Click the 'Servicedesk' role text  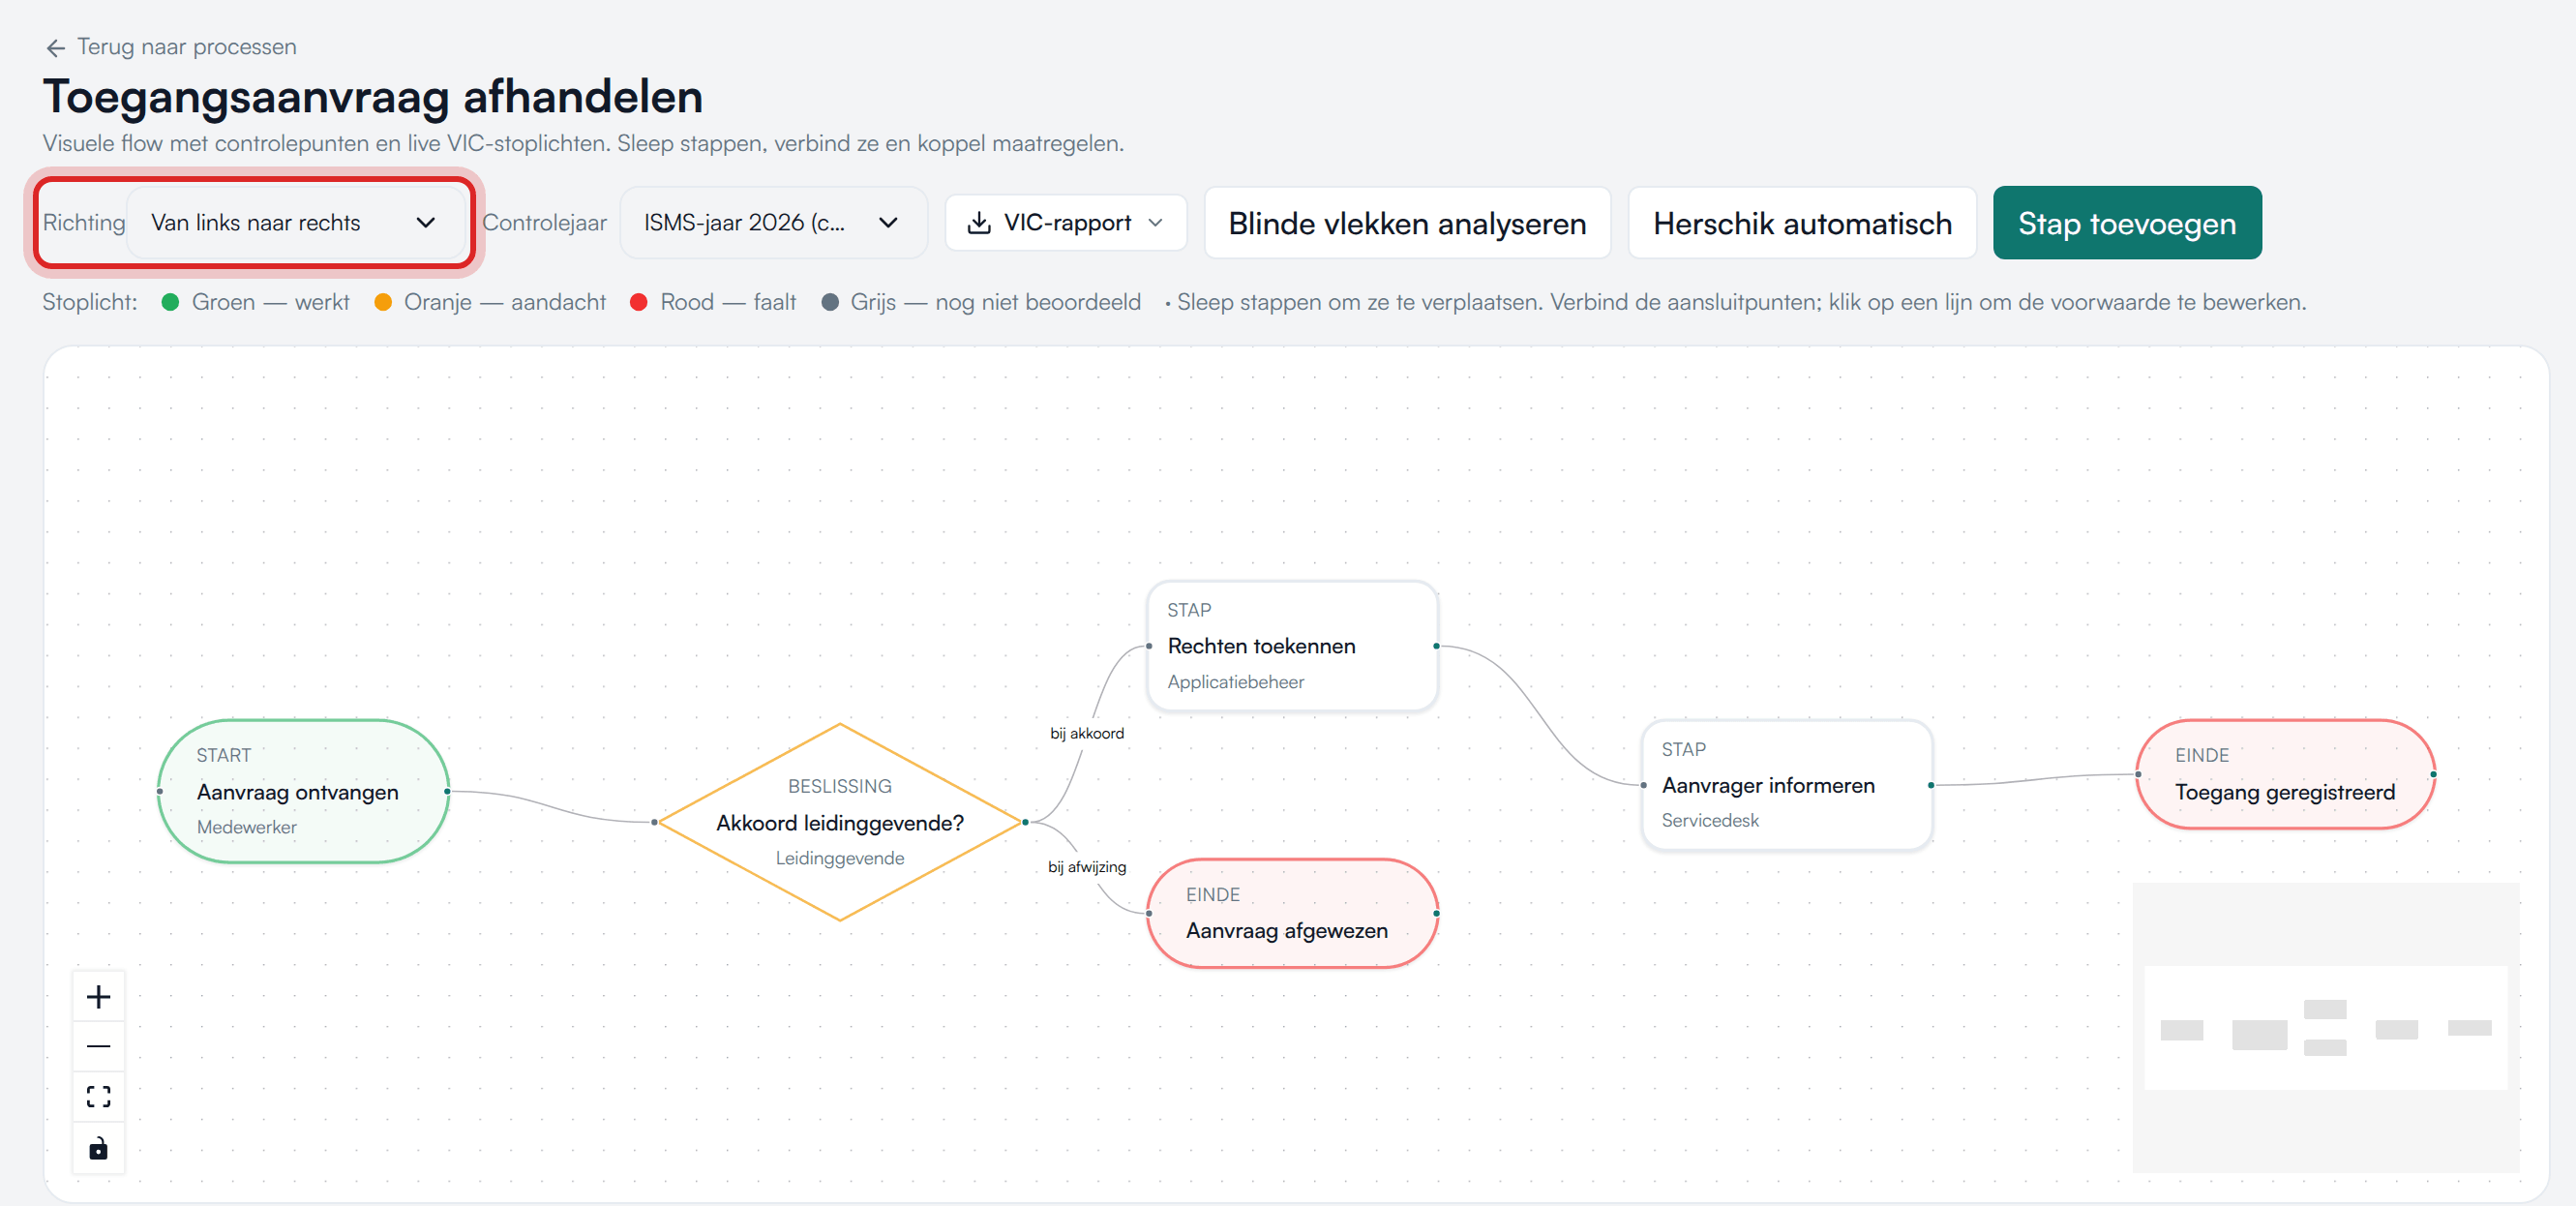pos(1710,820)
